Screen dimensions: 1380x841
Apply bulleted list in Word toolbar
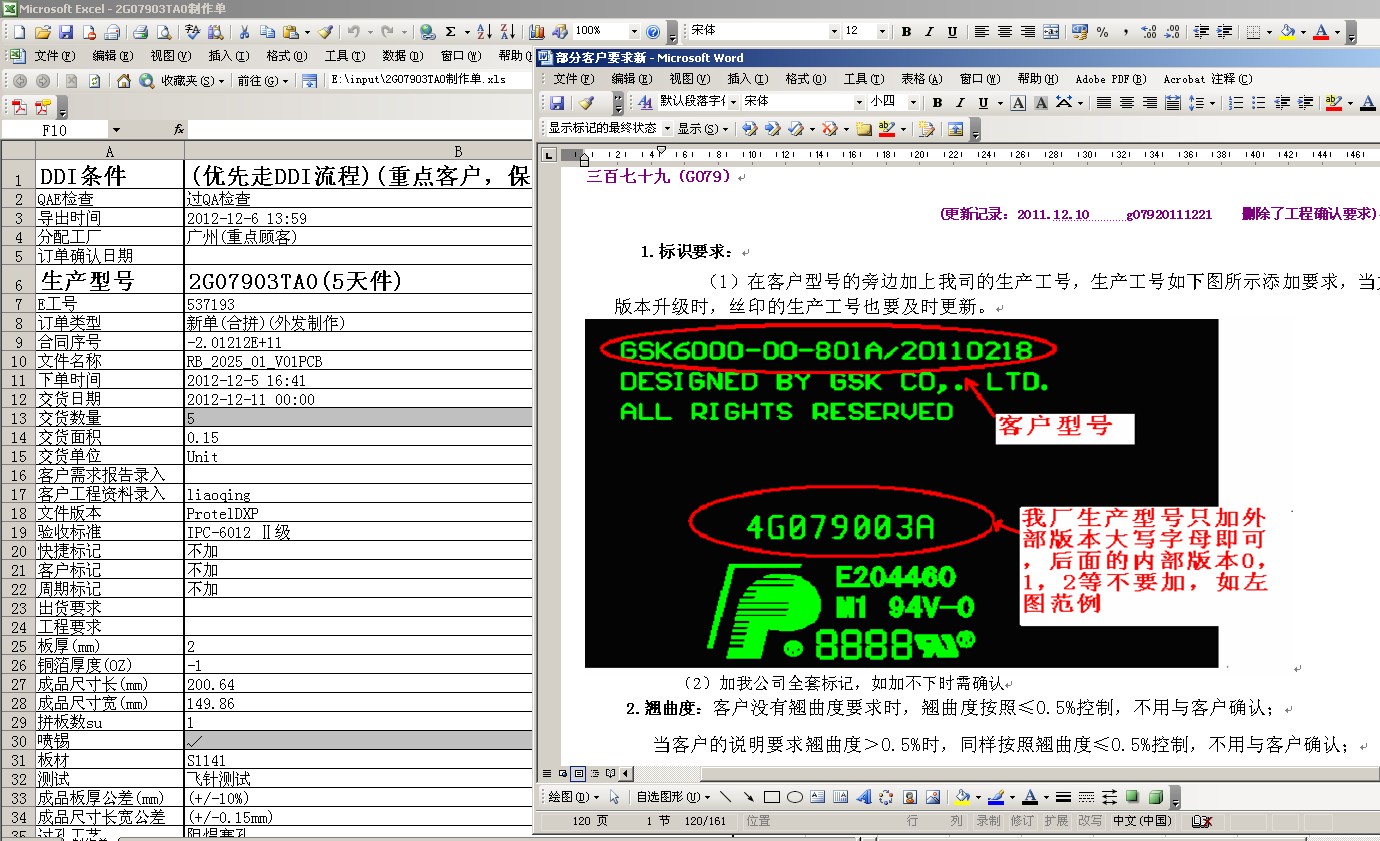coord(1258,102)
